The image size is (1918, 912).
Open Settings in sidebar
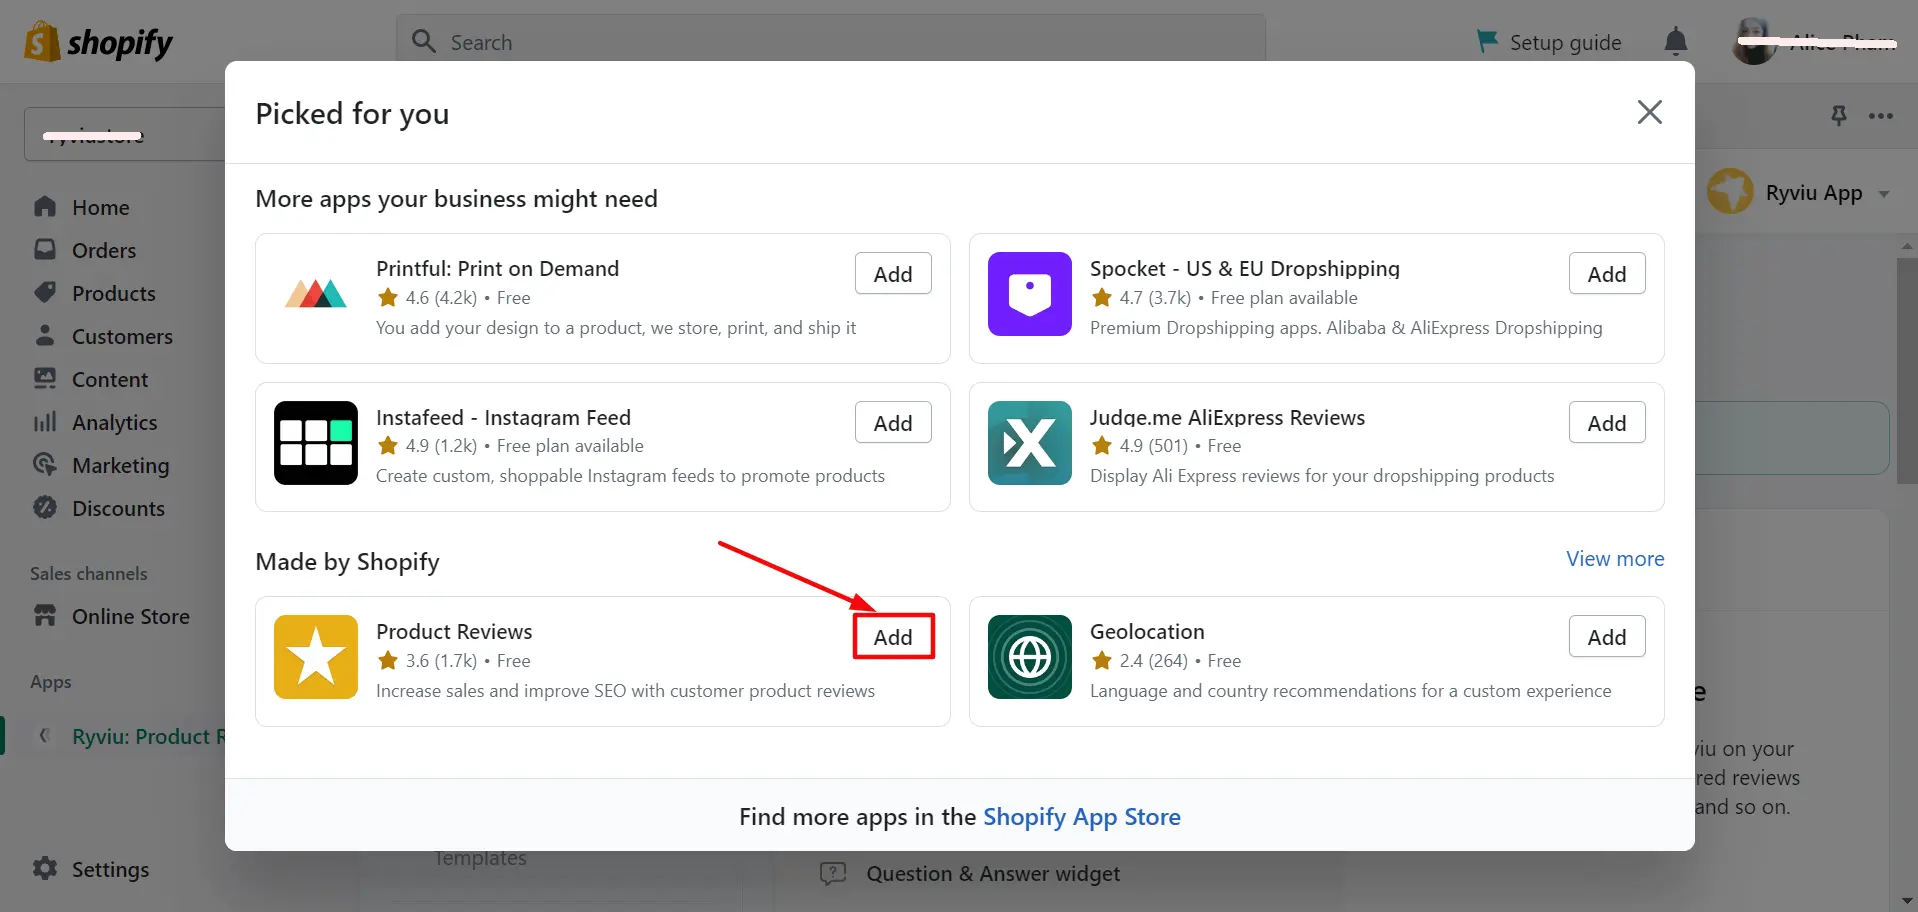pos(110,870)
